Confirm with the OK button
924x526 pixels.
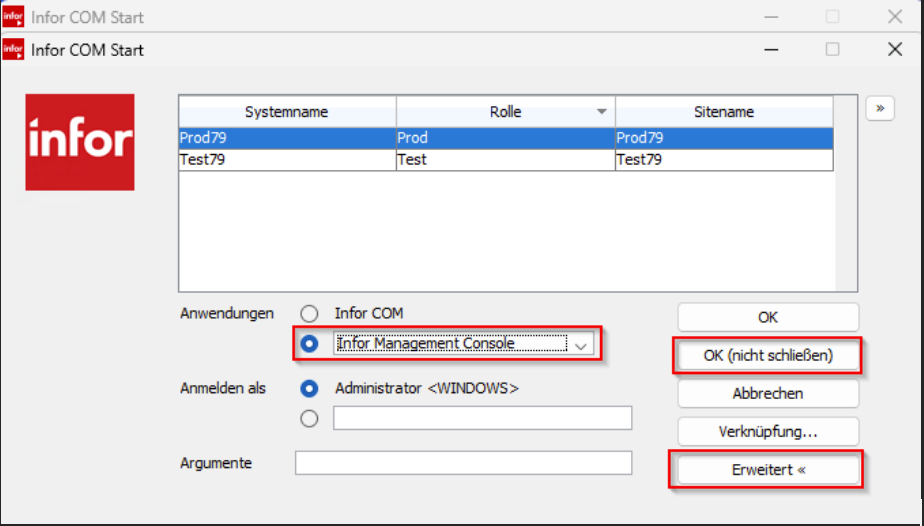click(768, 317)
